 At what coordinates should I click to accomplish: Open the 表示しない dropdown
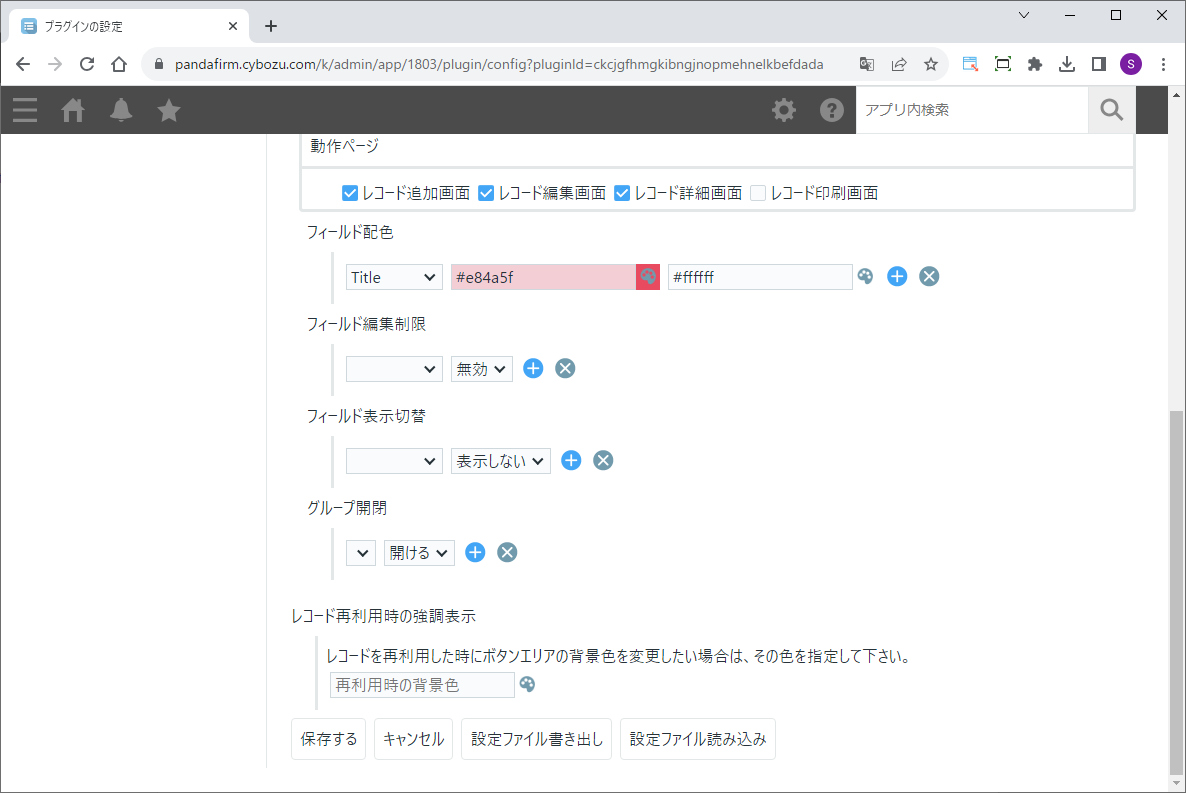coord(500,461)
